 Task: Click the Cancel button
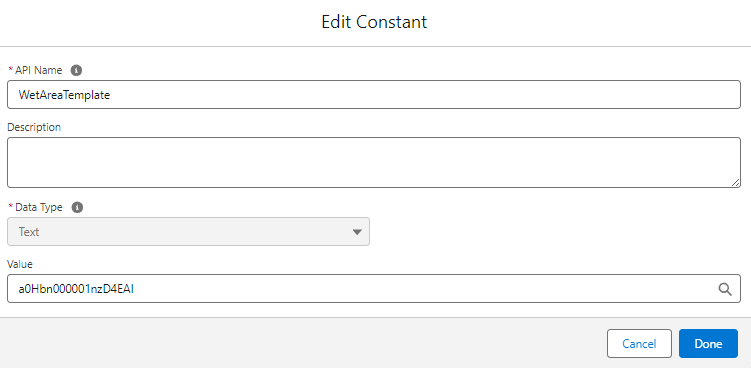click(x=639, y=344)
